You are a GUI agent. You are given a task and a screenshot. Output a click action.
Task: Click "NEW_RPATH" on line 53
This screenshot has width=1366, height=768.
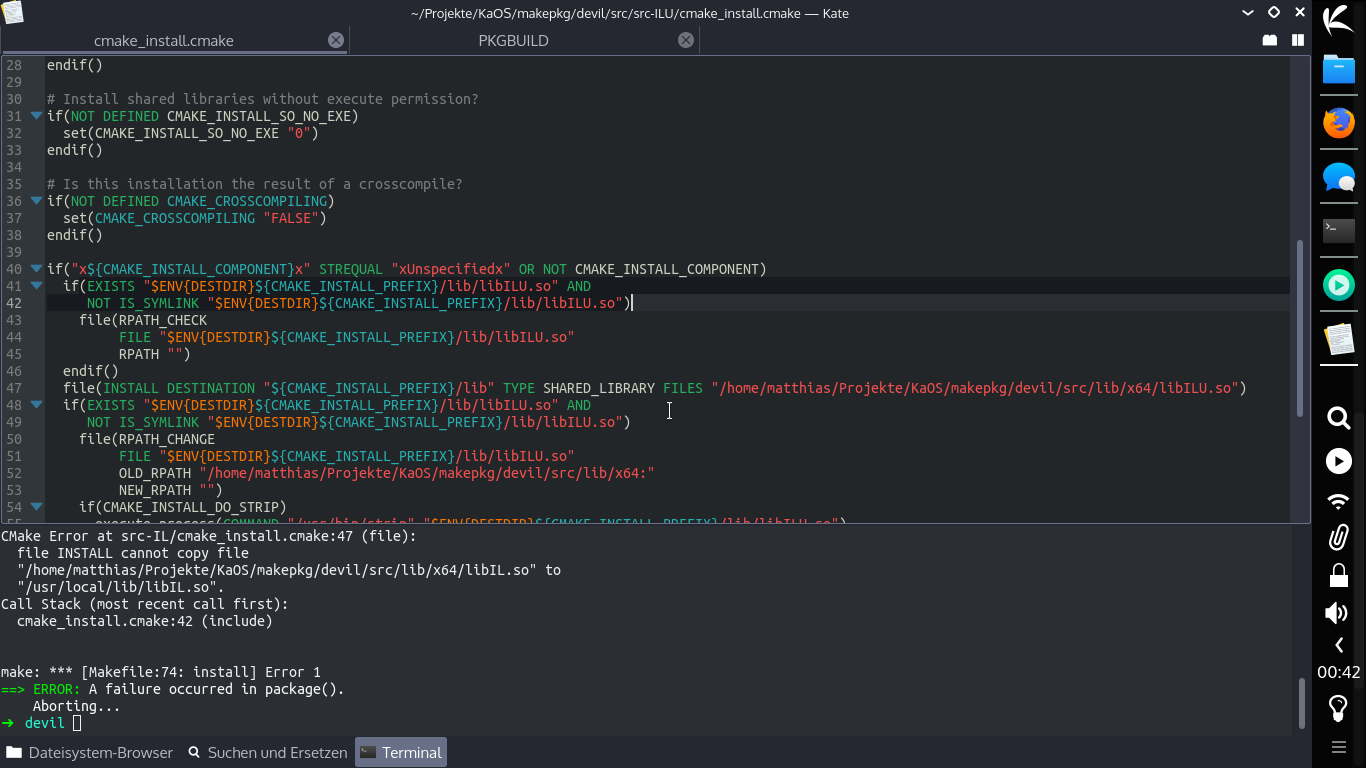click(x=154, y=490)
